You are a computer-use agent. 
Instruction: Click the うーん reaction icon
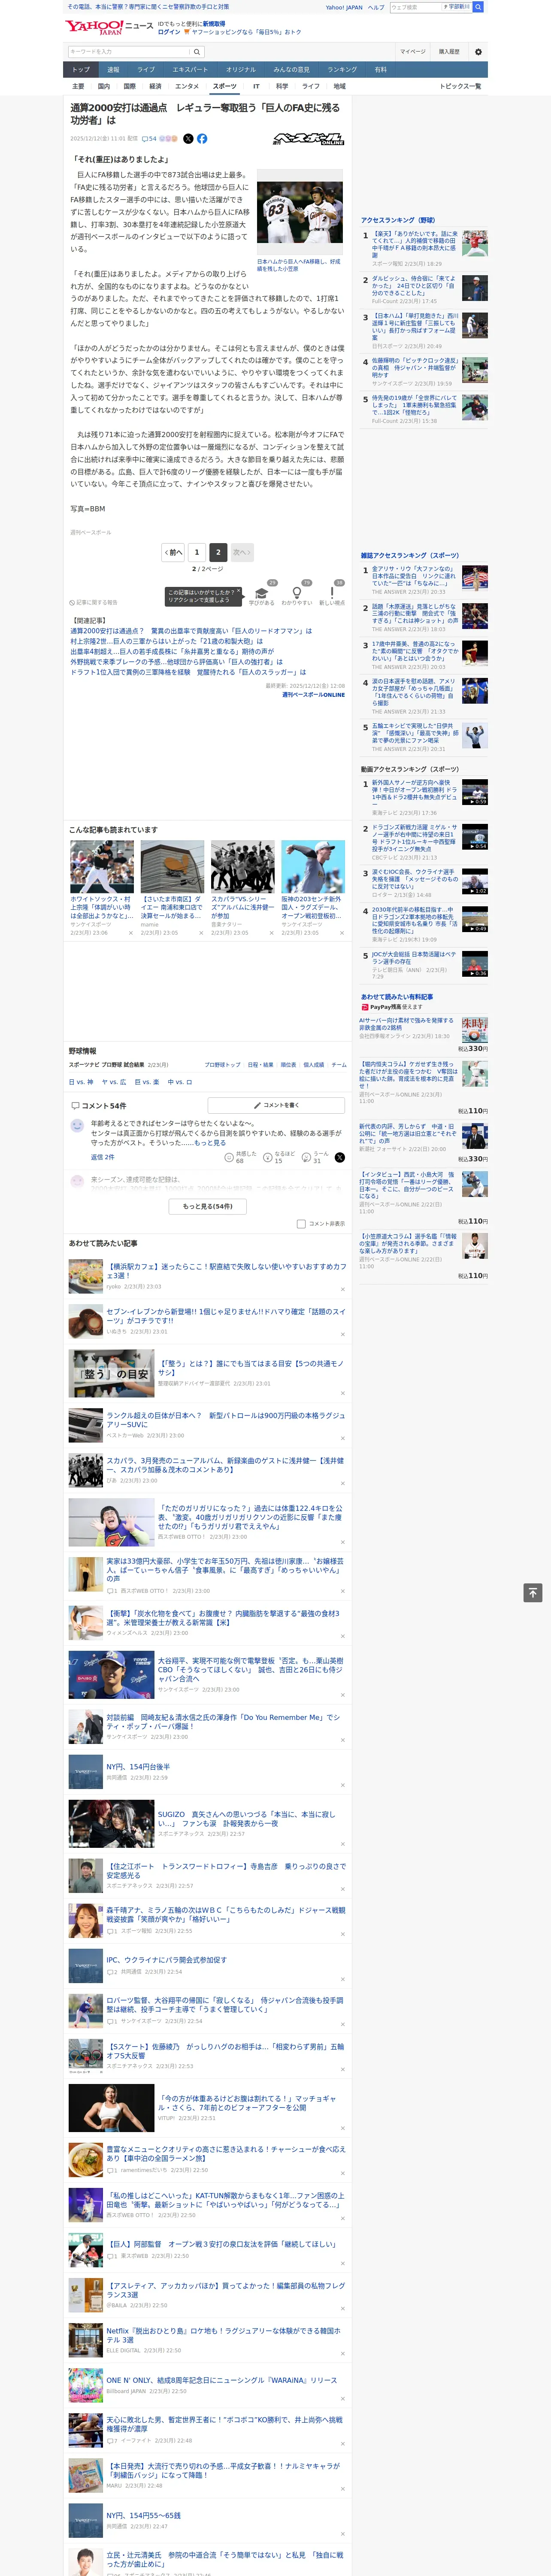(307, 1157)
